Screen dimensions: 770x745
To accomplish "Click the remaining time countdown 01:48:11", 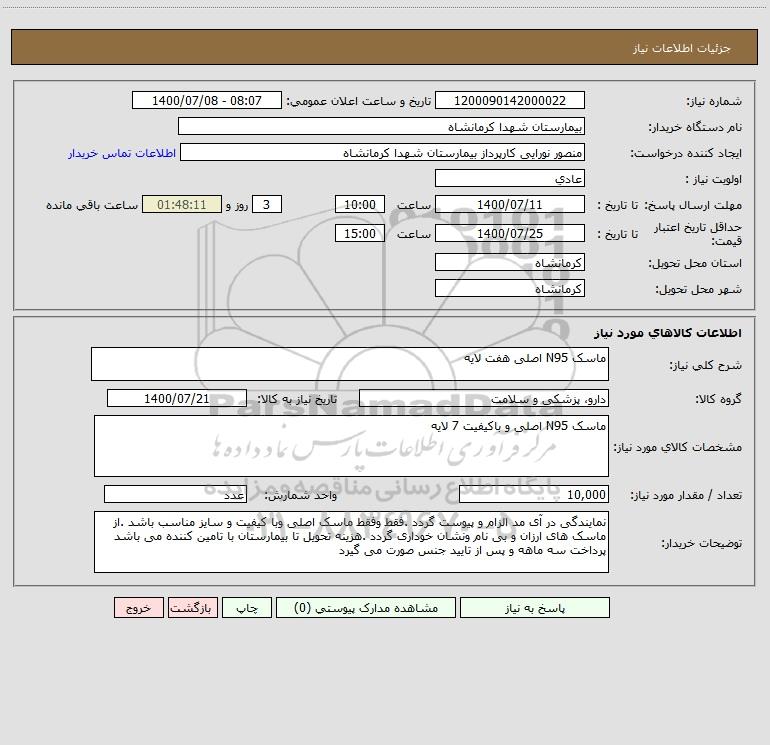I will click(x=182, y=204).
